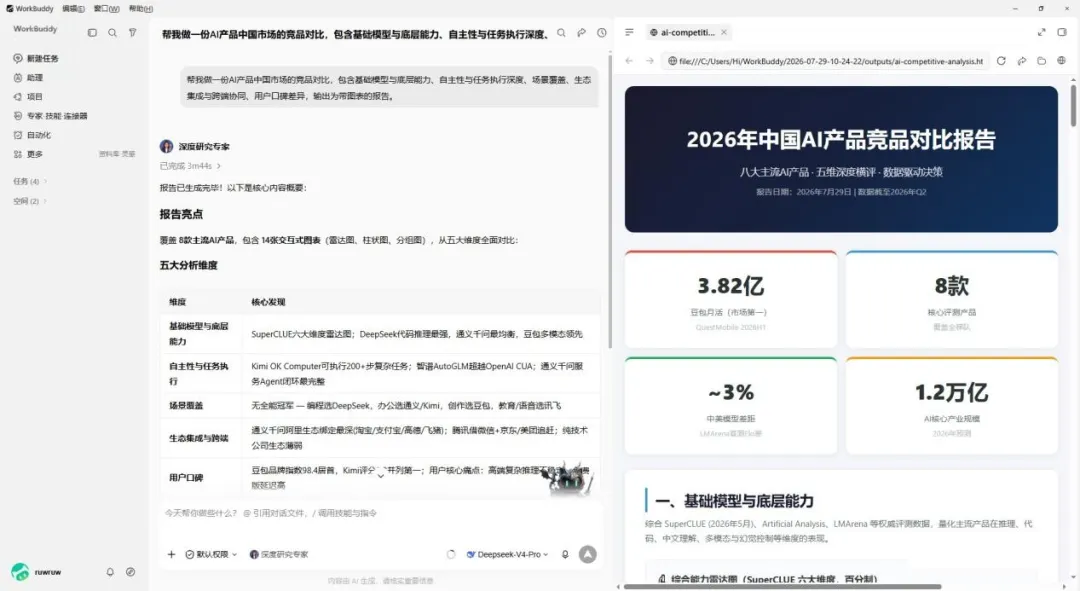The width and height of the screenshot is (1080, 591).
Task: Toggle the preview side panel icon
Action: coord(1062,32)
